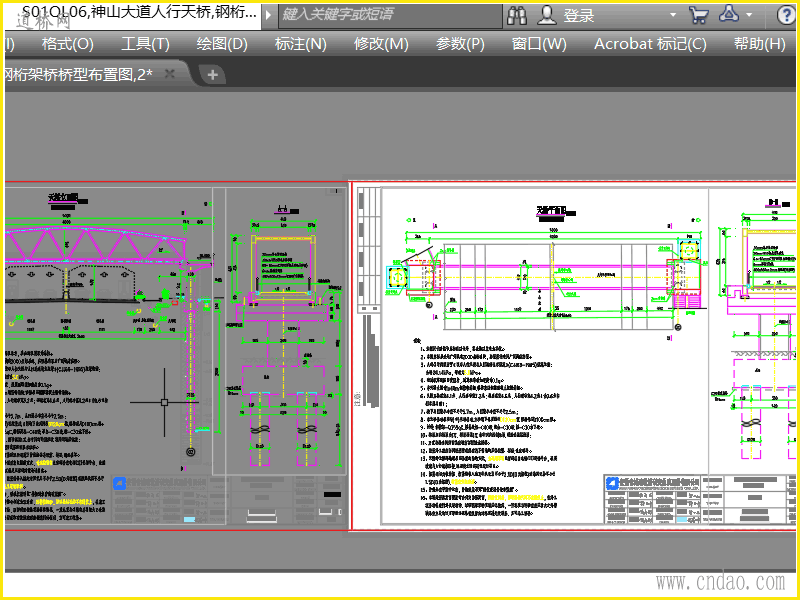This screenshot has height=600, width=800.
Task: Click the Autodesk A360 triangle icon
Action: 729,14
